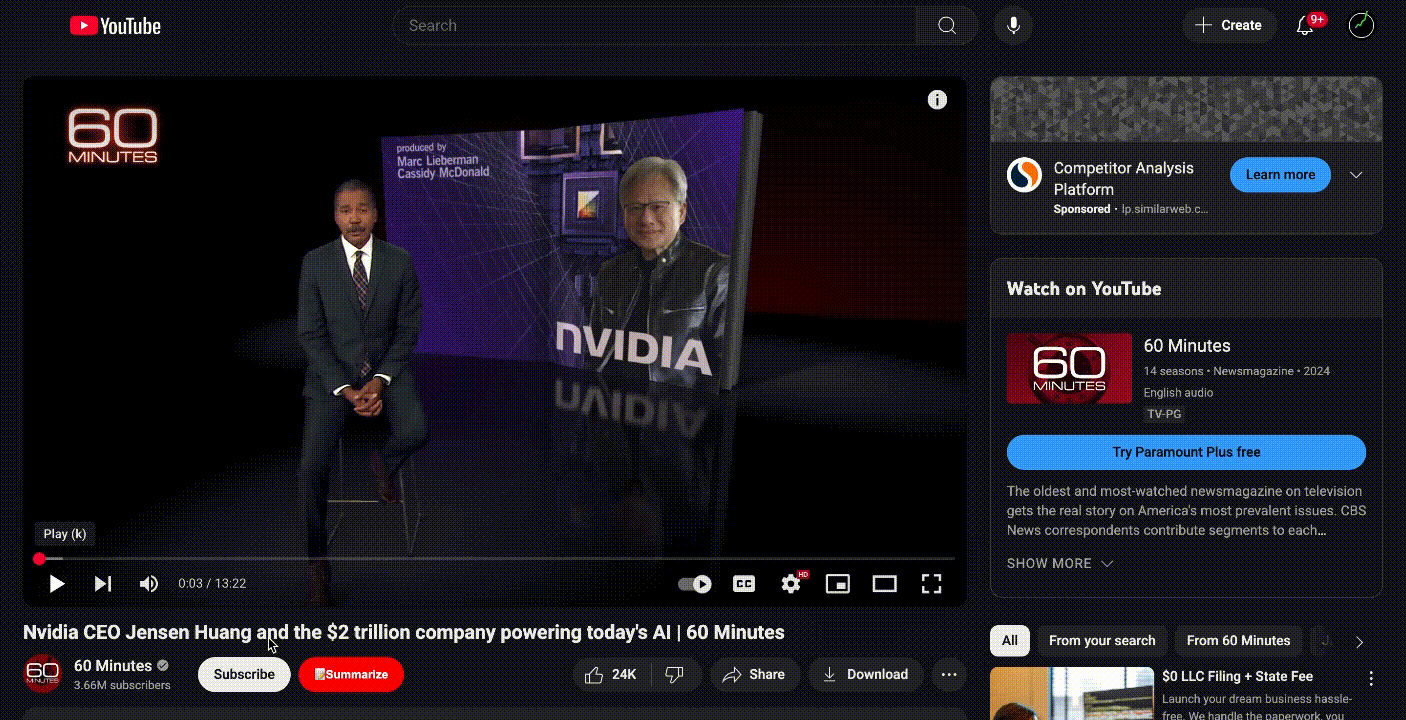Screen dimensions: 1406x720
Task: Subscribe to the 60 Minutes channel
Action: tap(243, 674)
